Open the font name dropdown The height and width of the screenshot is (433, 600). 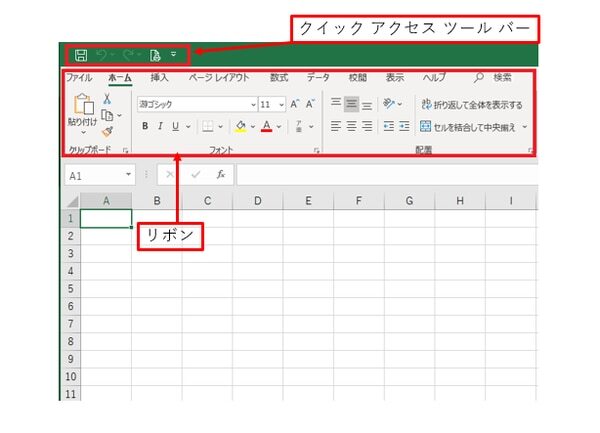(x=252, y=104)
